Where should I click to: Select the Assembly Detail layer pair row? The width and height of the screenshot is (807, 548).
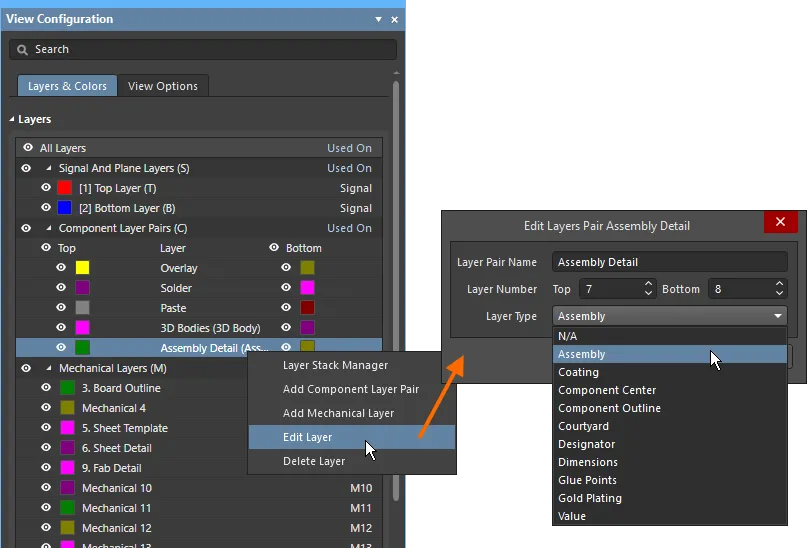tap(199, 348)
